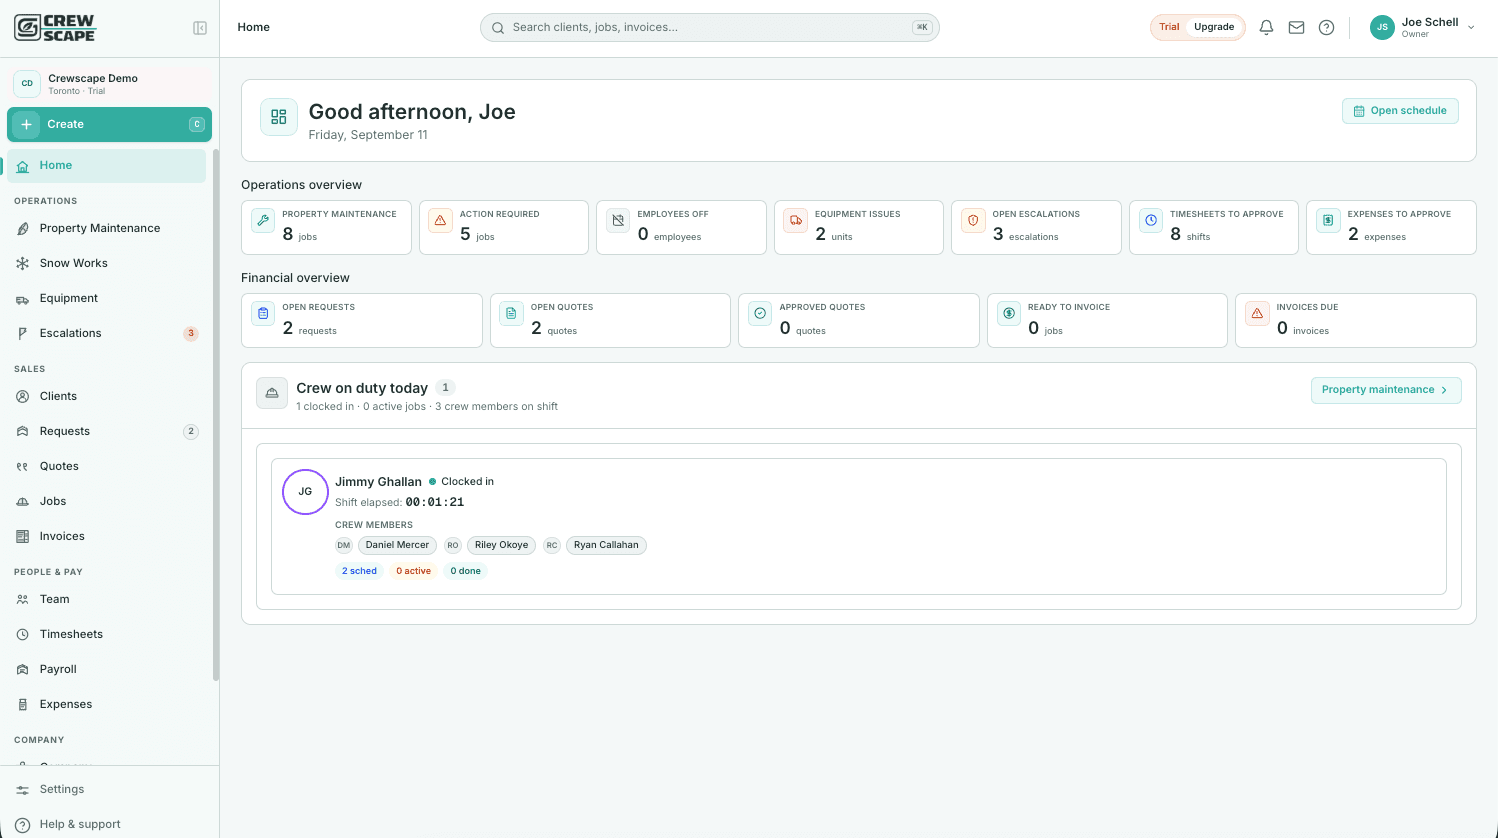
Task: Click the Employees Off calendar icon
Action: pyautogui.click(x=618, y=220)
